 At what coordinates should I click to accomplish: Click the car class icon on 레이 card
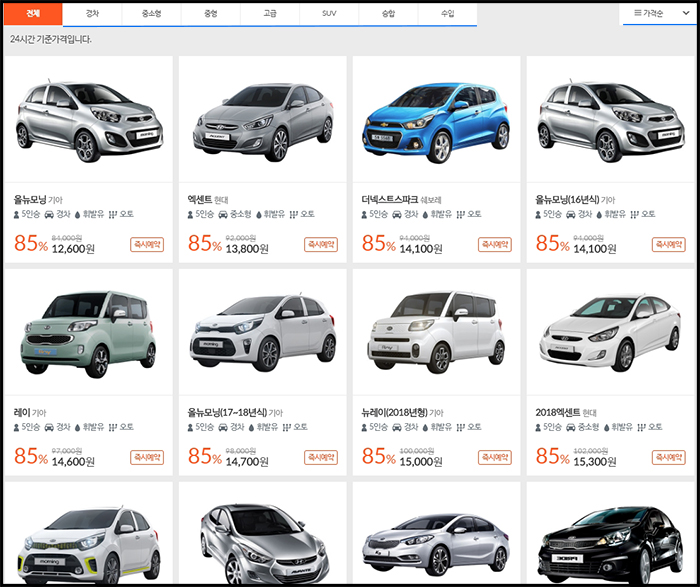coord(49,428)
